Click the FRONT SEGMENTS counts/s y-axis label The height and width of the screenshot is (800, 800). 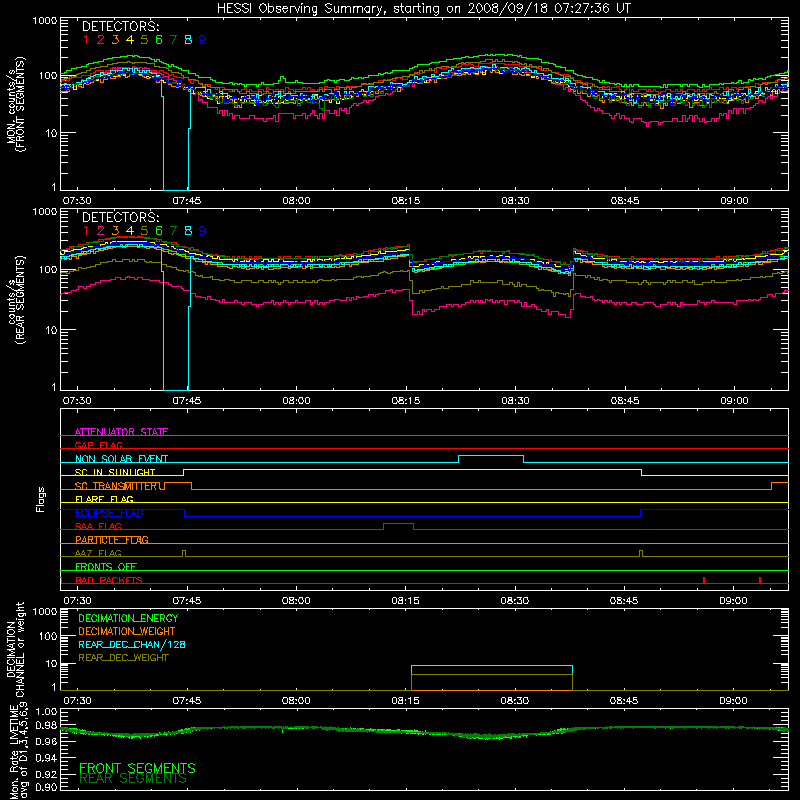16,104
